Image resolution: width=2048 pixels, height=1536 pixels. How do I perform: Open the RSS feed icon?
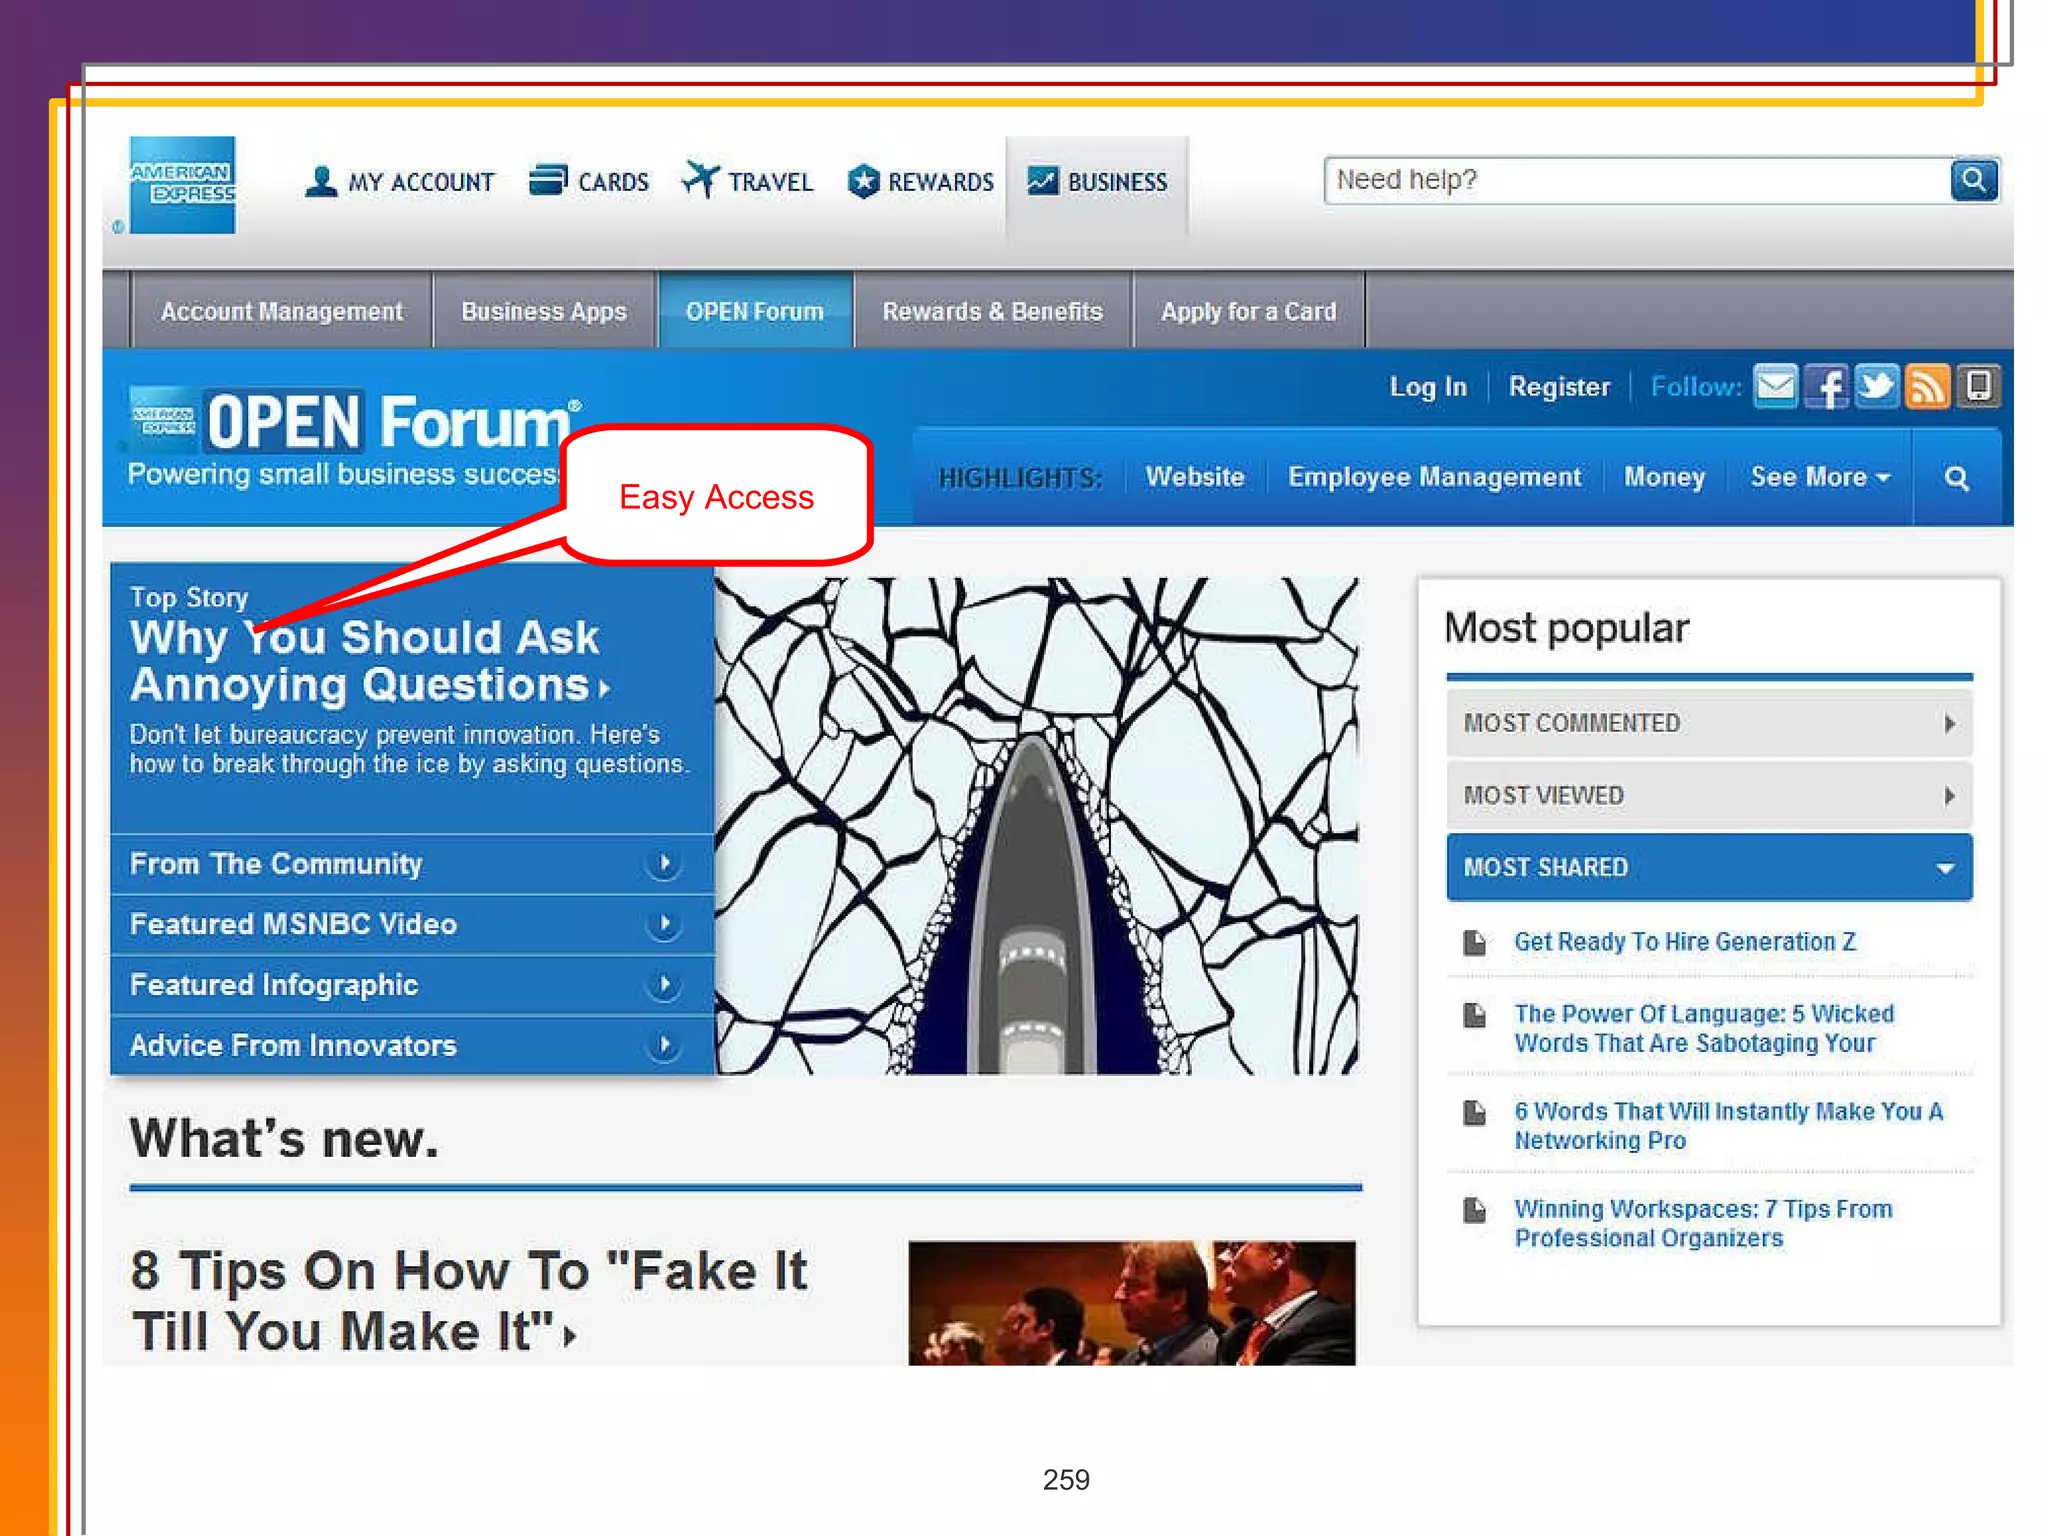coord(1927,386)
